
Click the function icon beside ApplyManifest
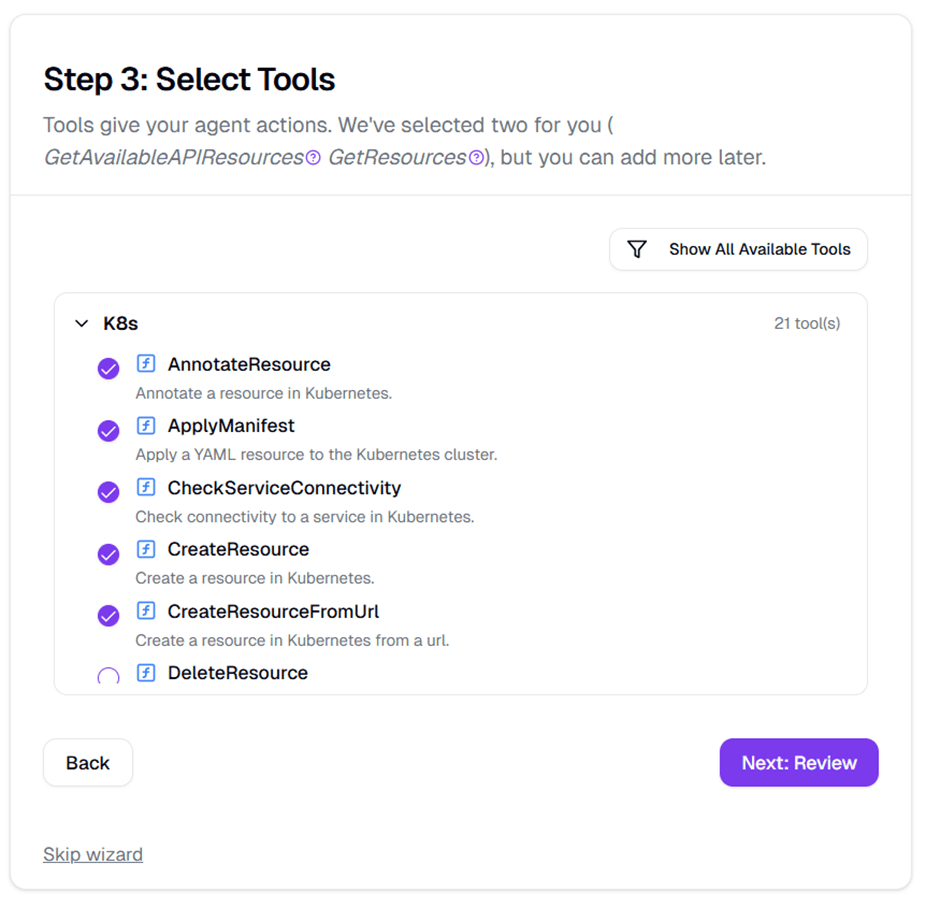click(146, 426)
